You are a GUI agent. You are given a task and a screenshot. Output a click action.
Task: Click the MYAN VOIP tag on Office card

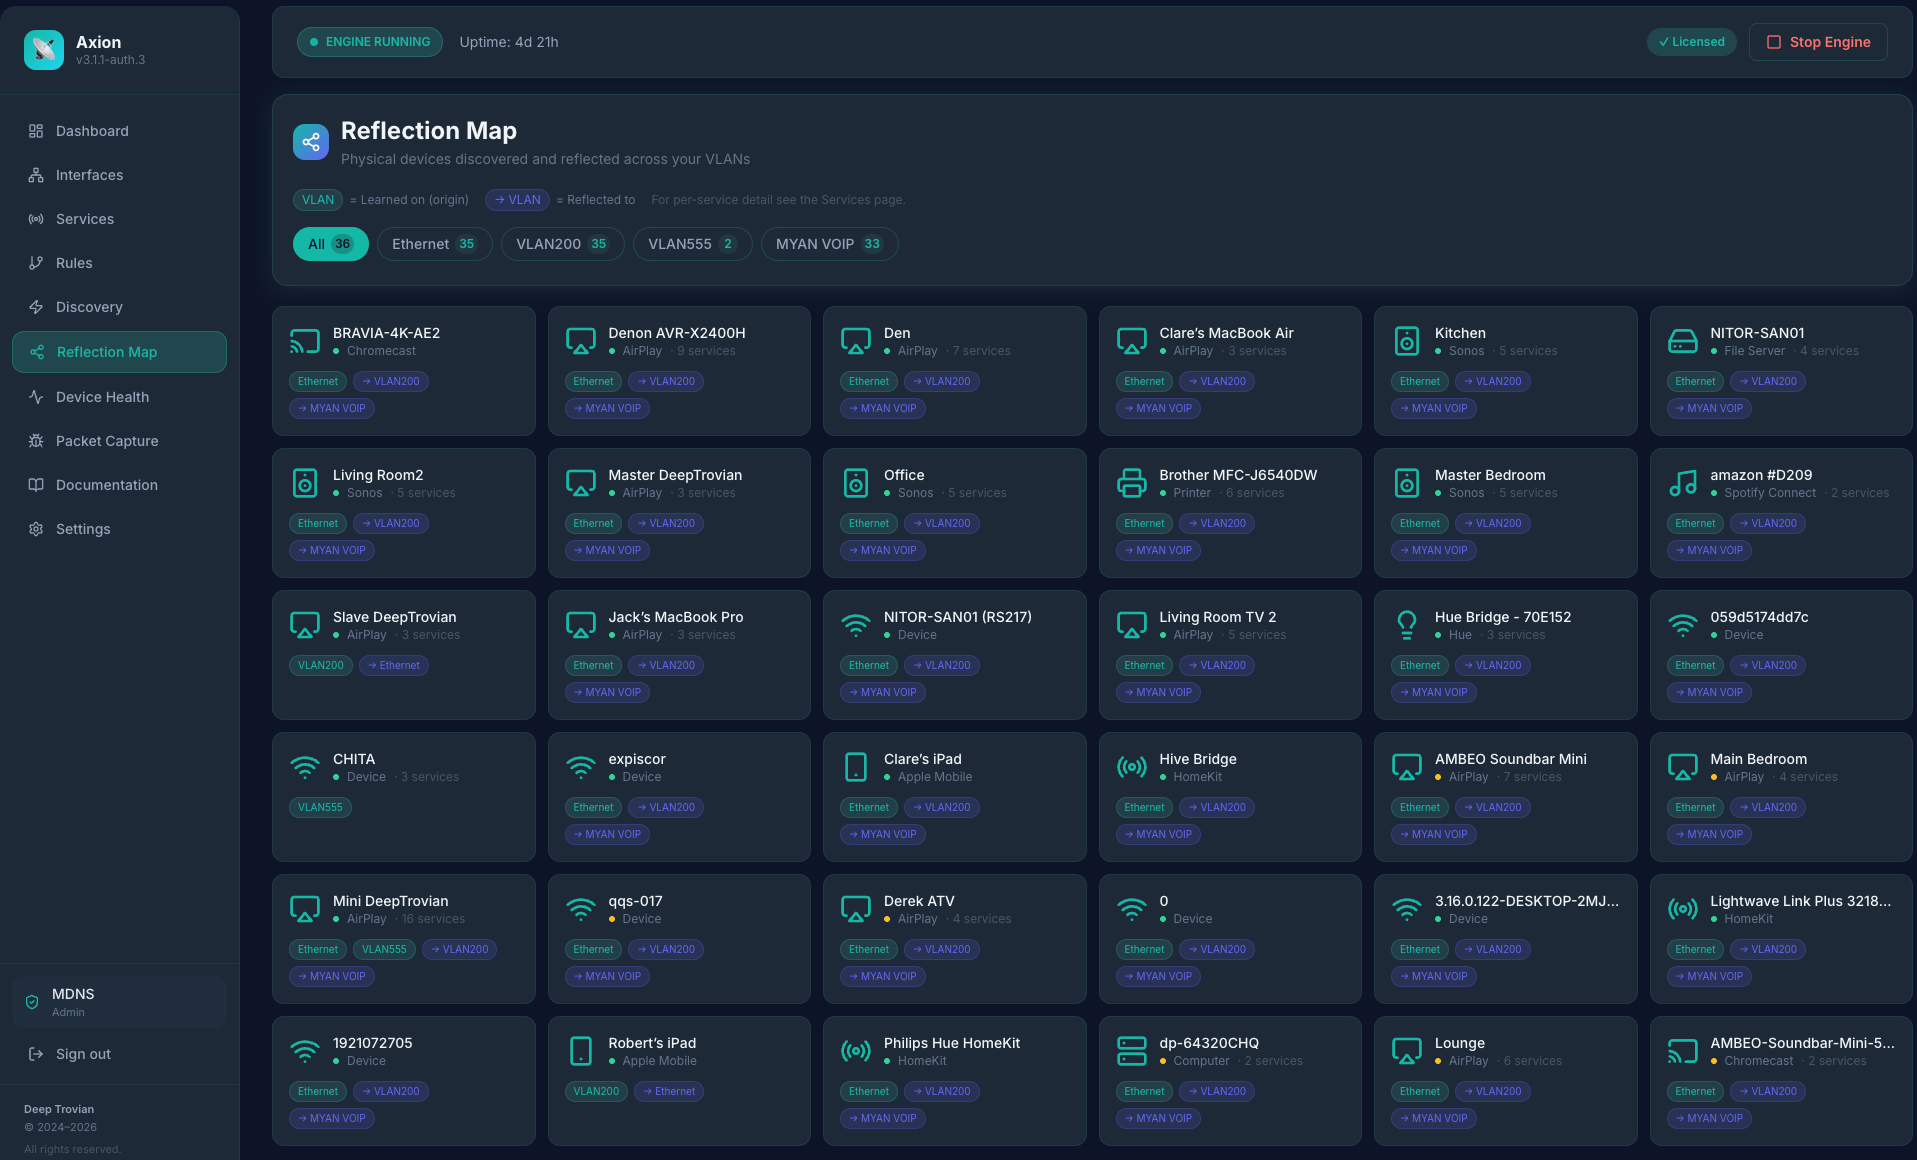(x=882, y=550)
